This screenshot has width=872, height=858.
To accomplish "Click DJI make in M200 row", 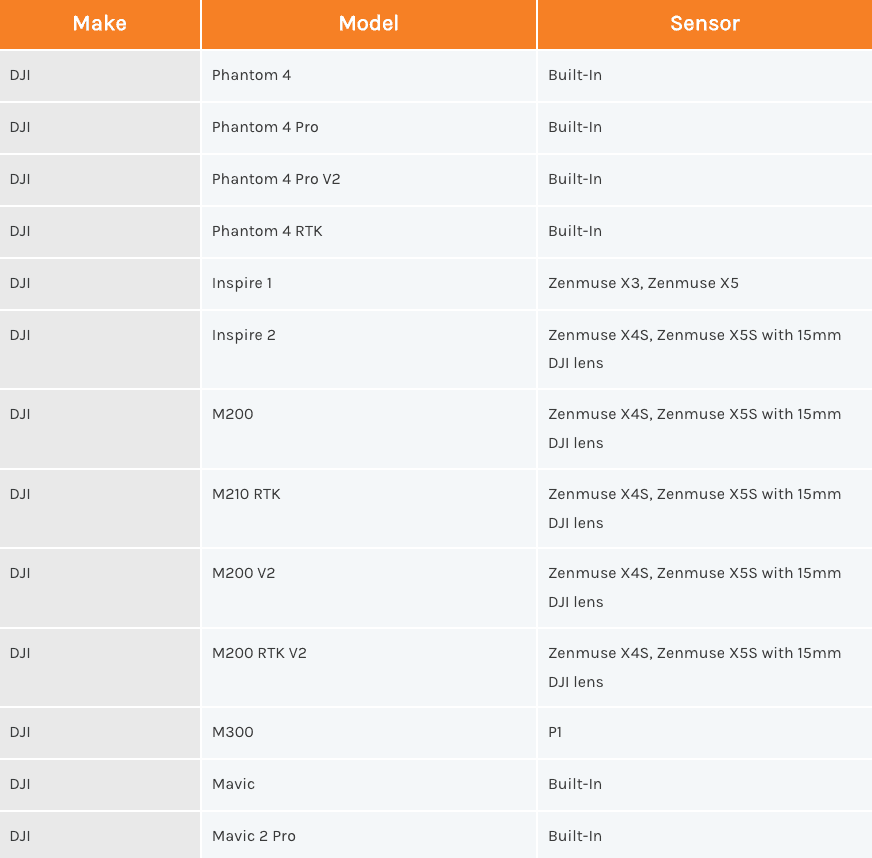I will 100,429.
